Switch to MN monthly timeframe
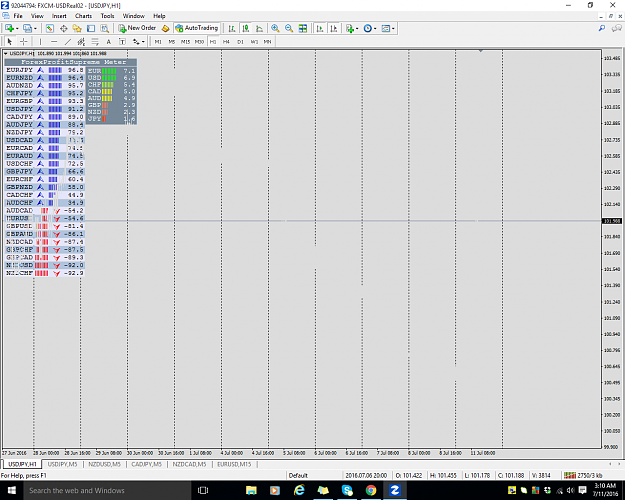625x500 pixels. coord(267,41)
